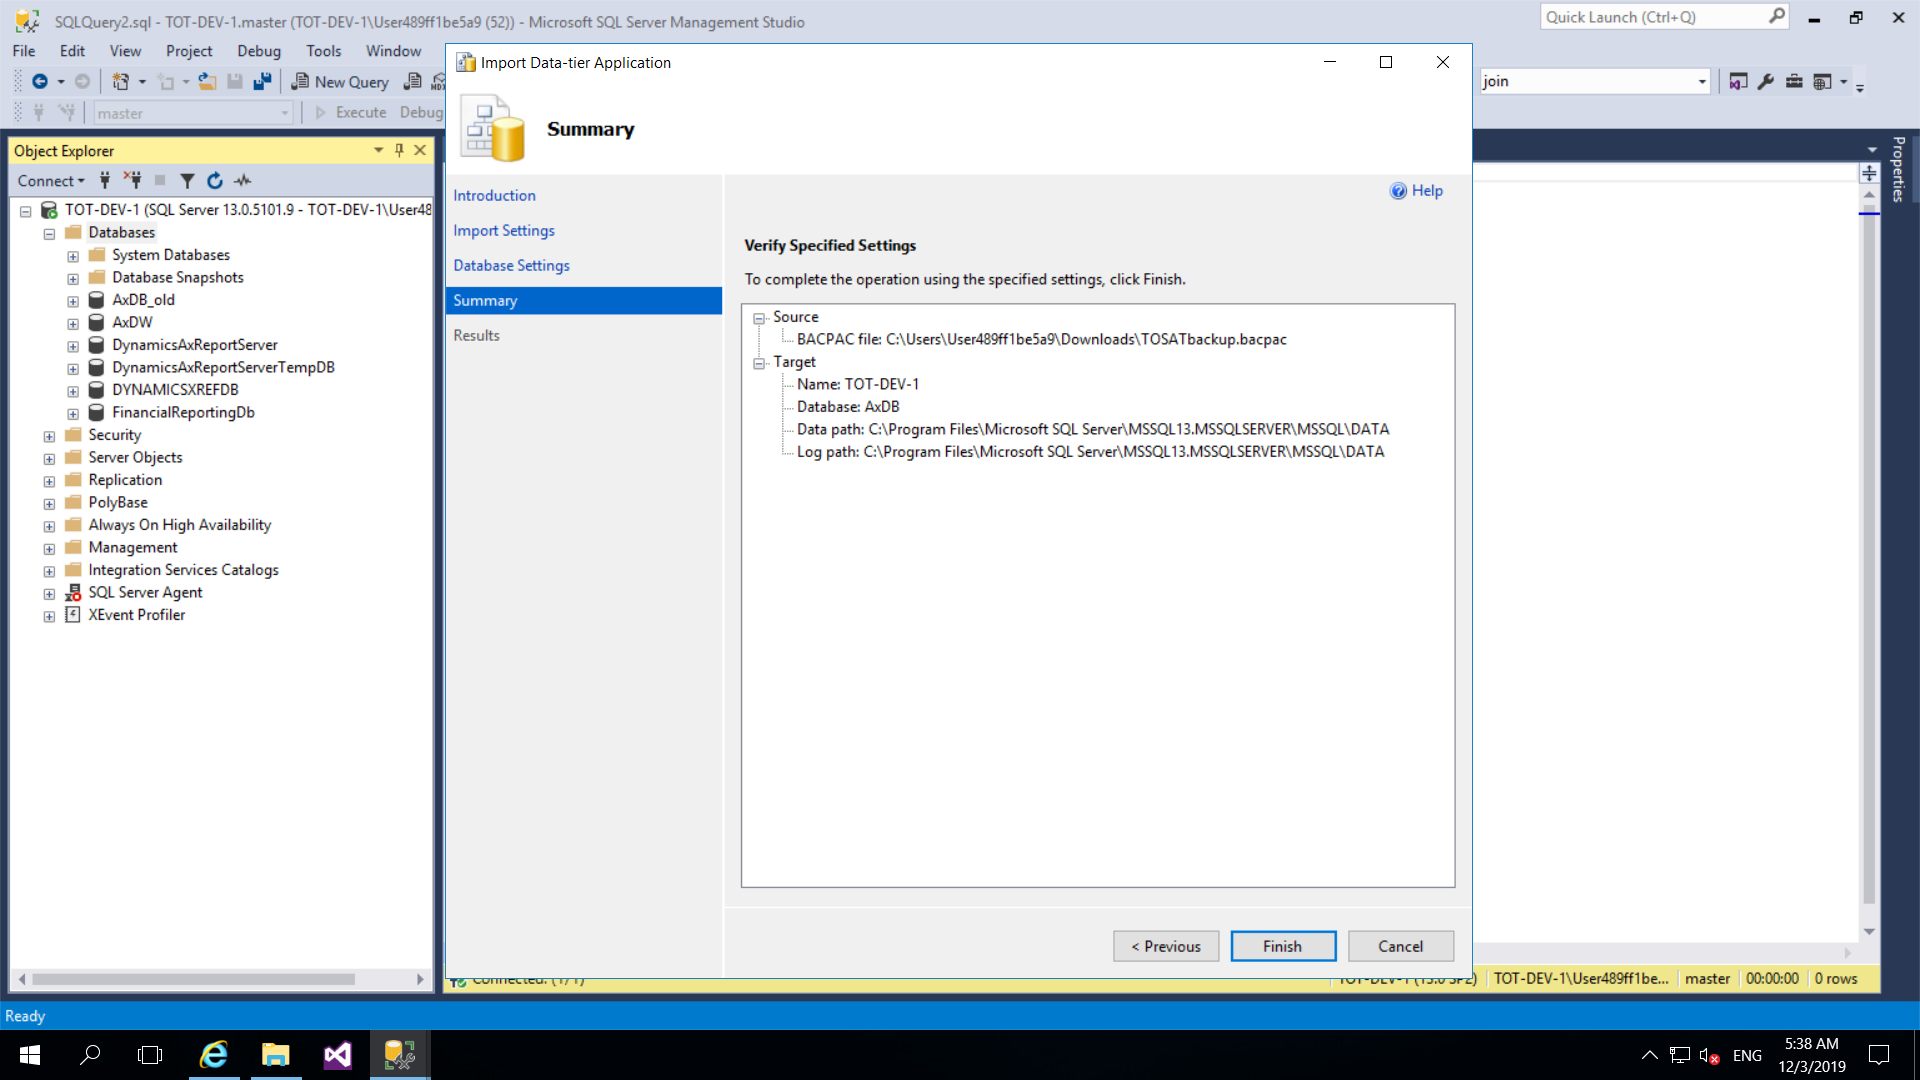1920x1080 pixels.
Task: Open the Properties side tab
Action: (x=1898, y=170)
